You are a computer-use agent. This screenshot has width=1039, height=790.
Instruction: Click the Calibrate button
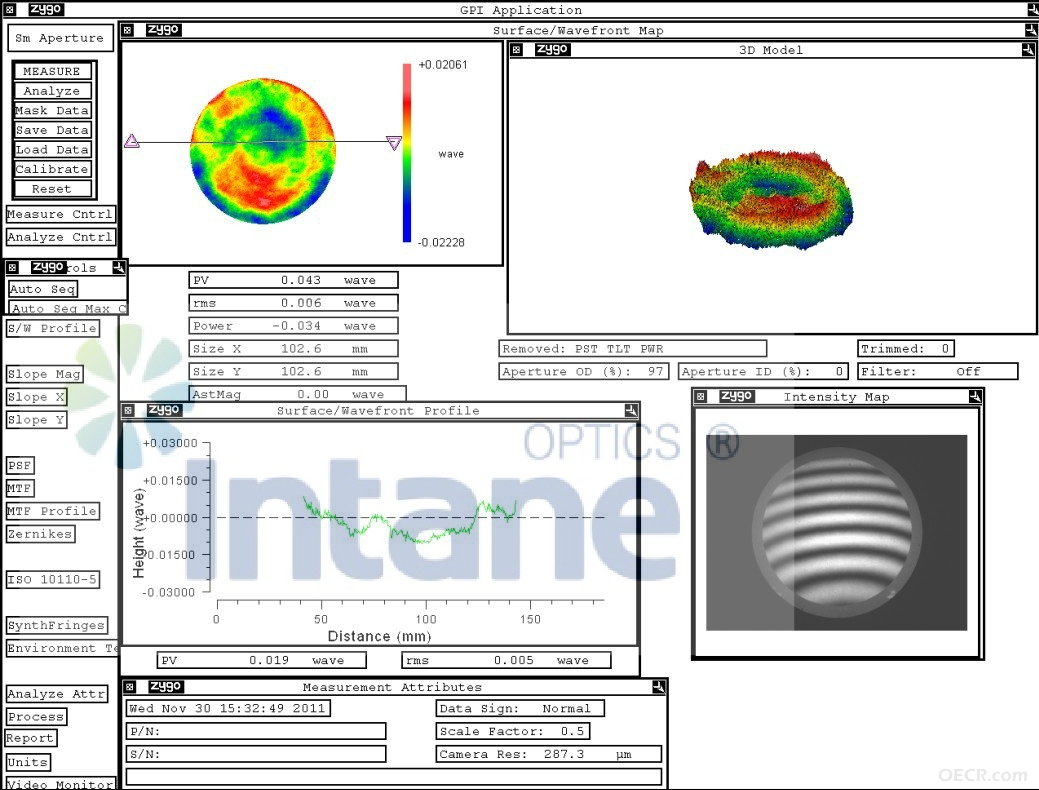pos(52,169)
